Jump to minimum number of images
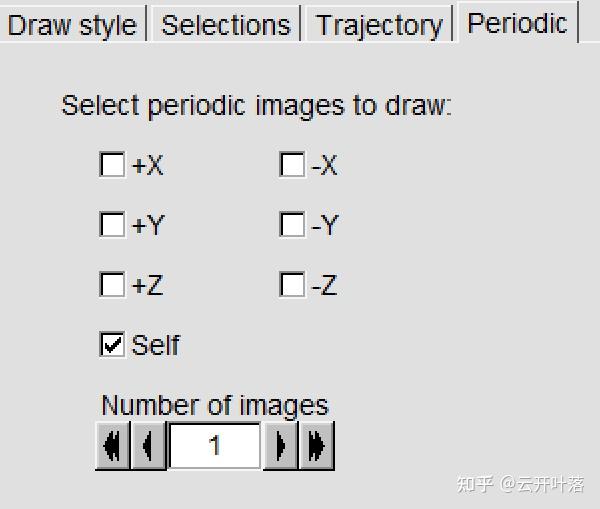 [113, 446]
